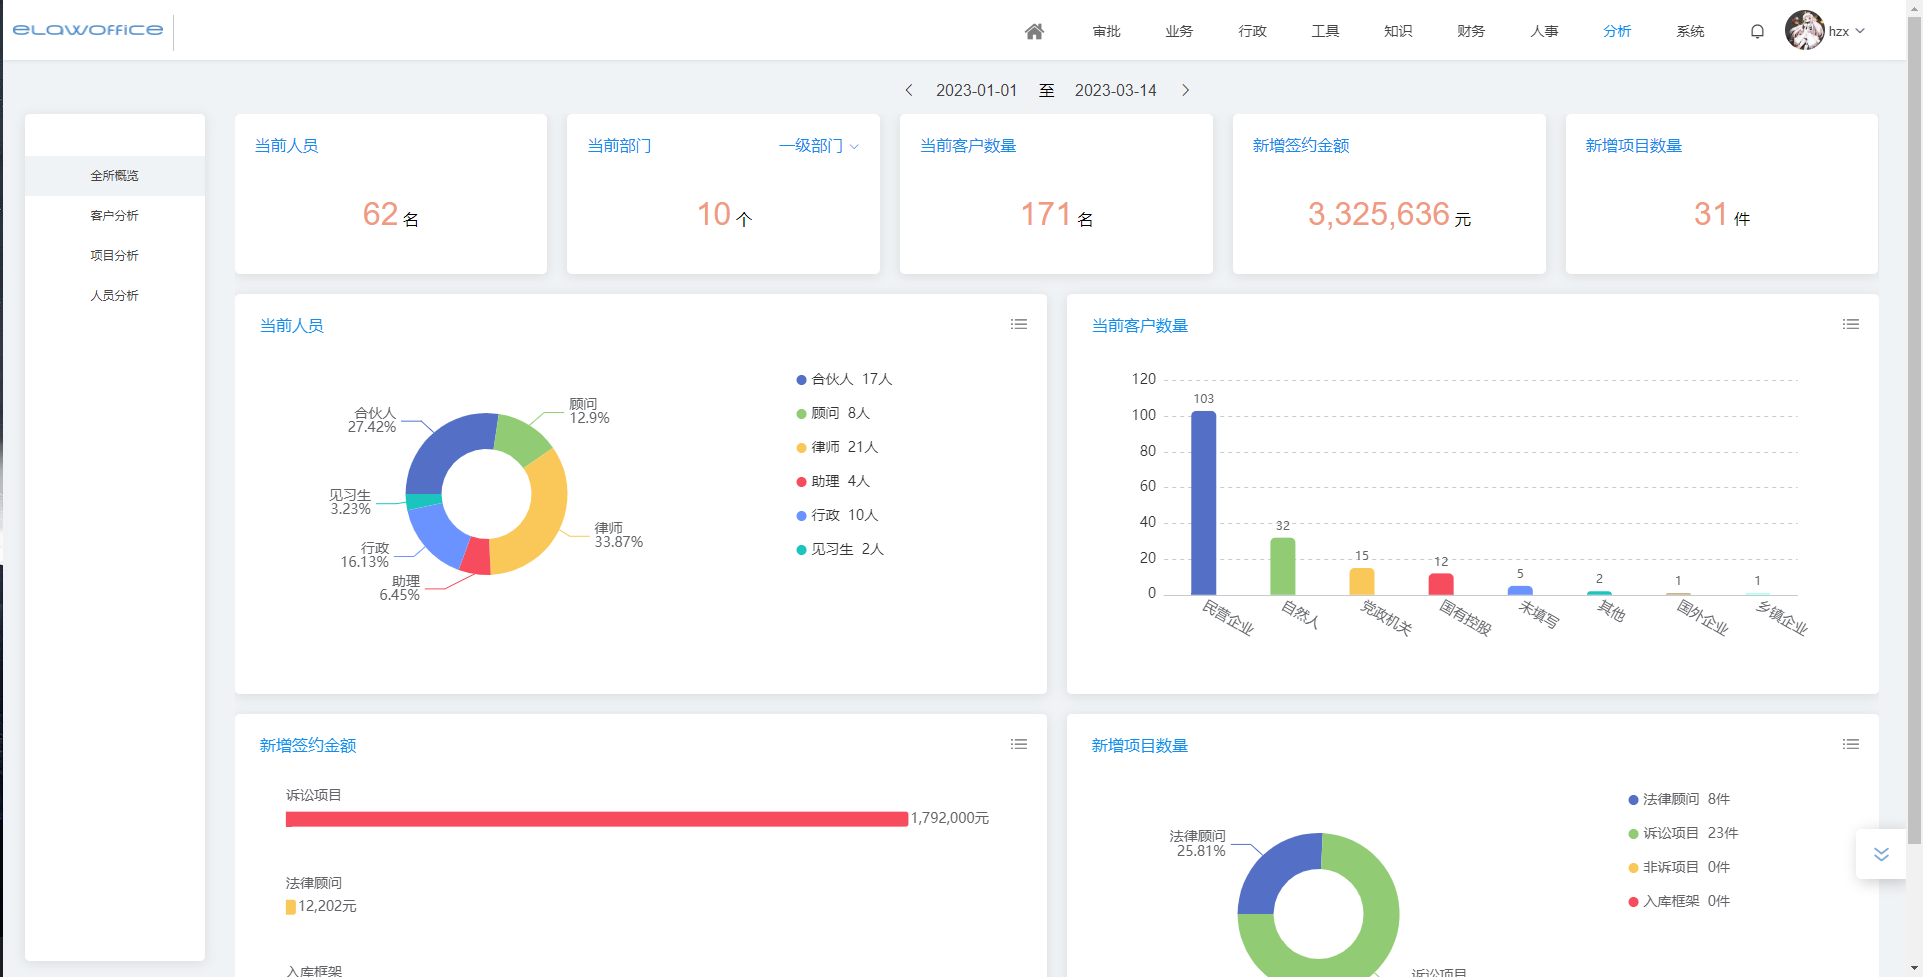Open the 知识 menu
The image size is (1923, 977).
1398,31
